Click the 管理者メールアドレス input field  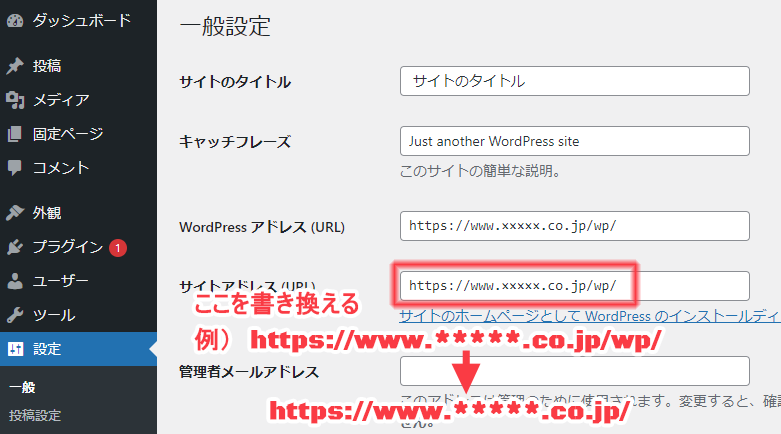[574, 371]
